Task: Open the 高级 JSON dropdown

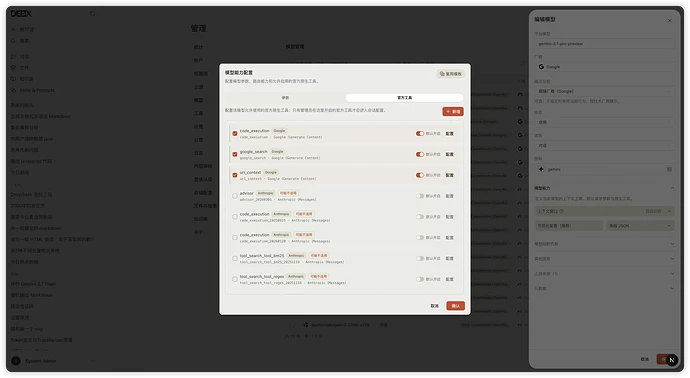Action: pos(640,226)
